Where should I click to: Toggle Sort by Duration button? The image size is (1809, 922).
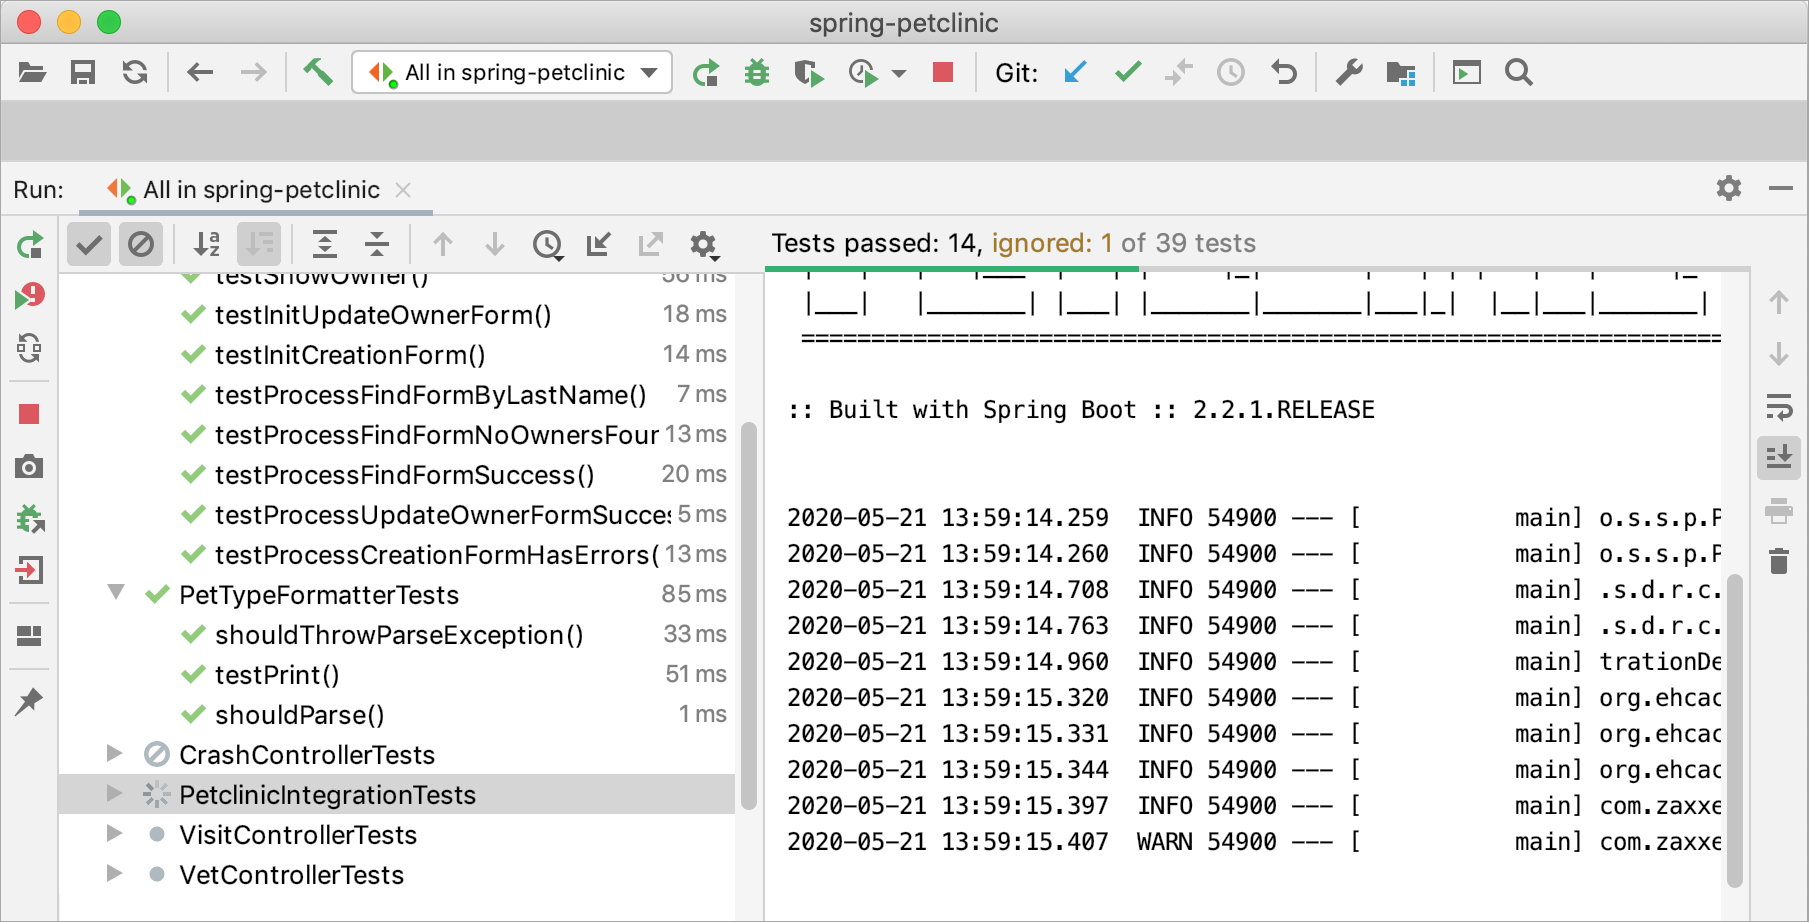tap(259, 244)
